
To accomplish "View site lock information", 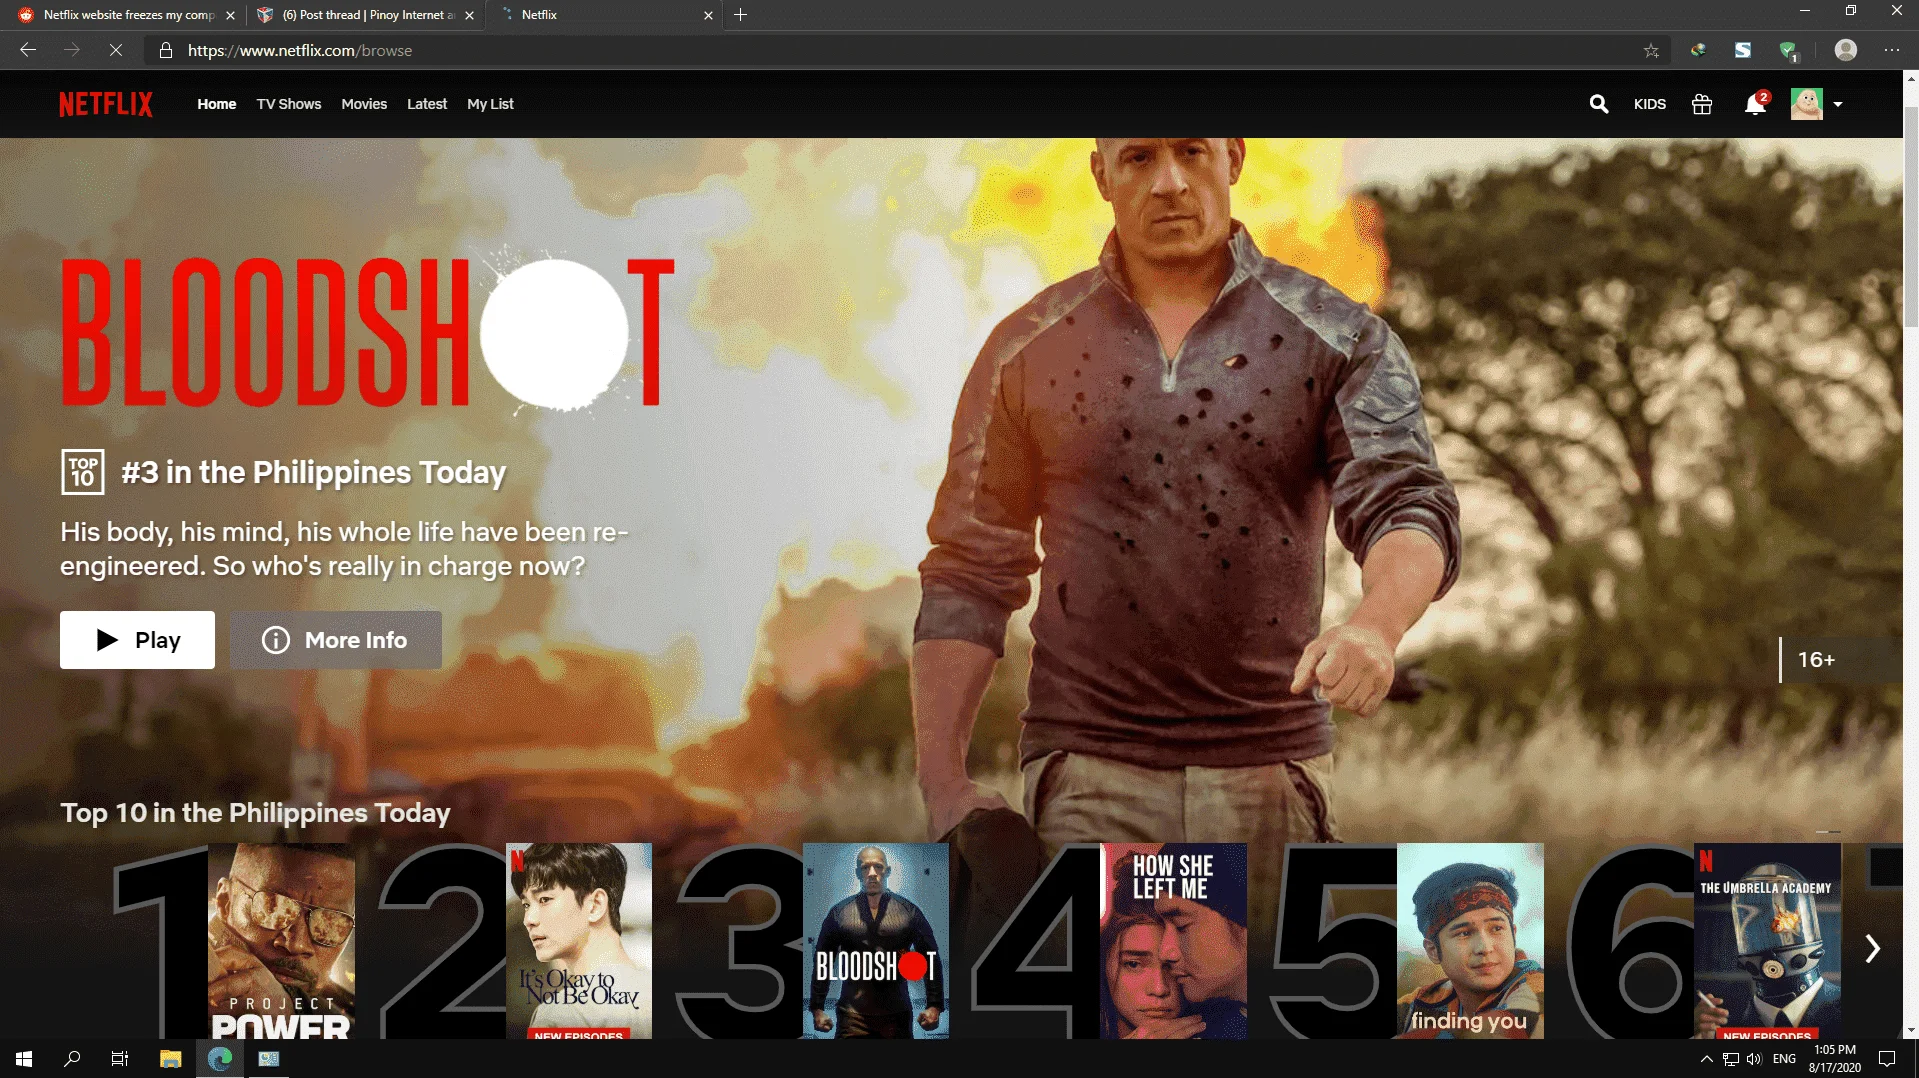I will 166,50.
